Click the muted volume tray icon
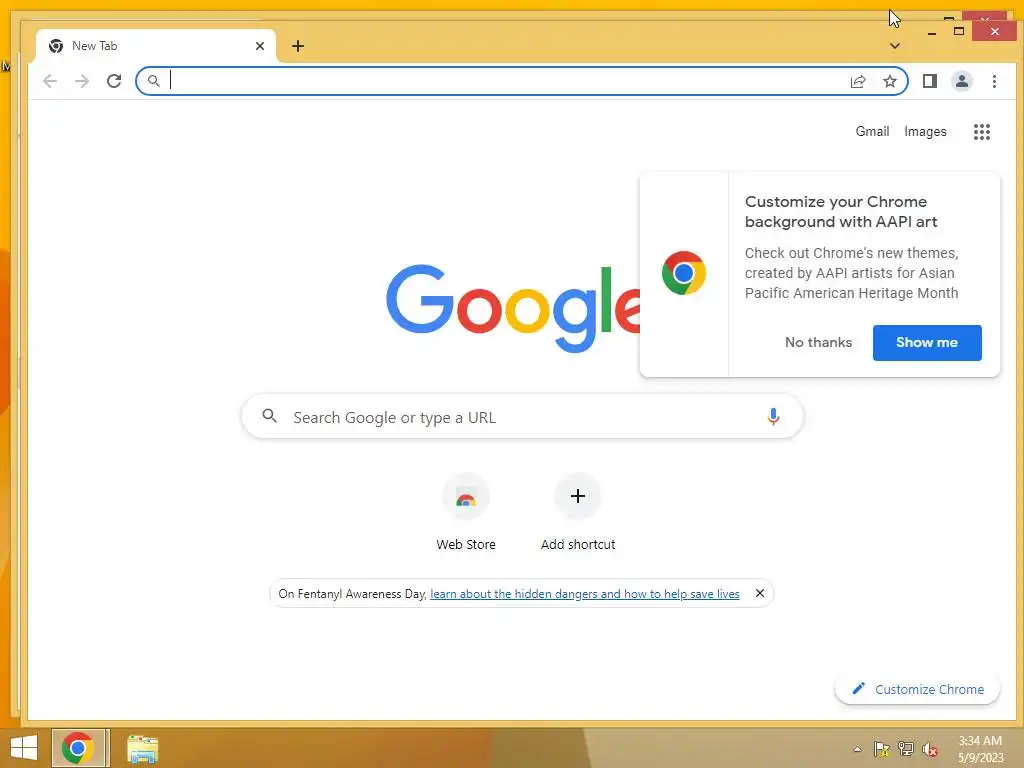 930,749
